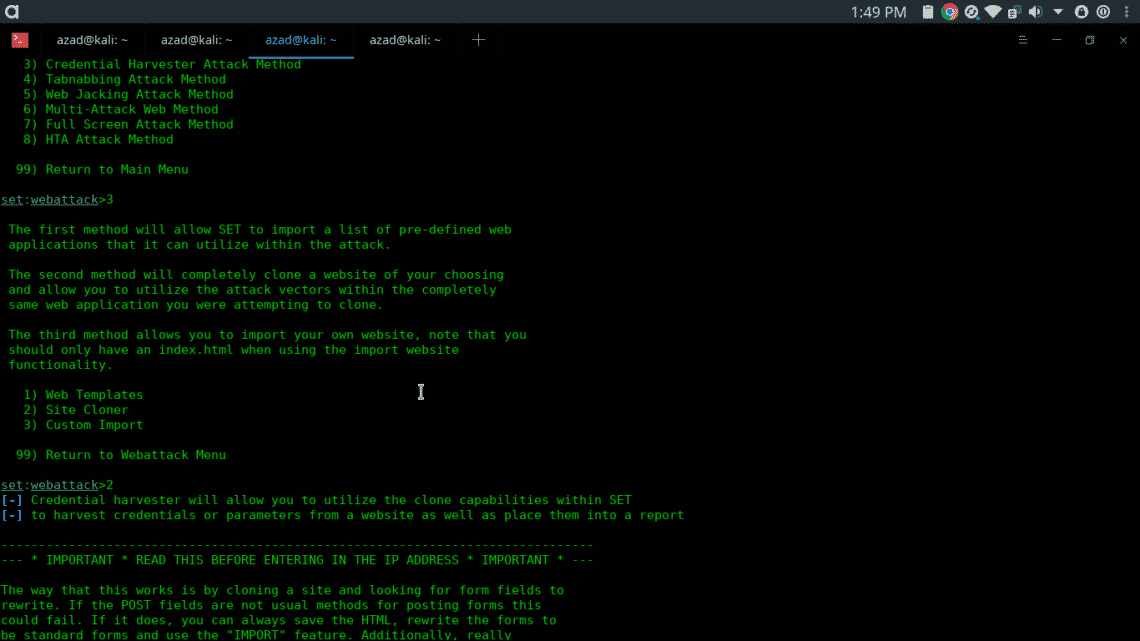Click 'should only have an index.html' line

point(233,350)
